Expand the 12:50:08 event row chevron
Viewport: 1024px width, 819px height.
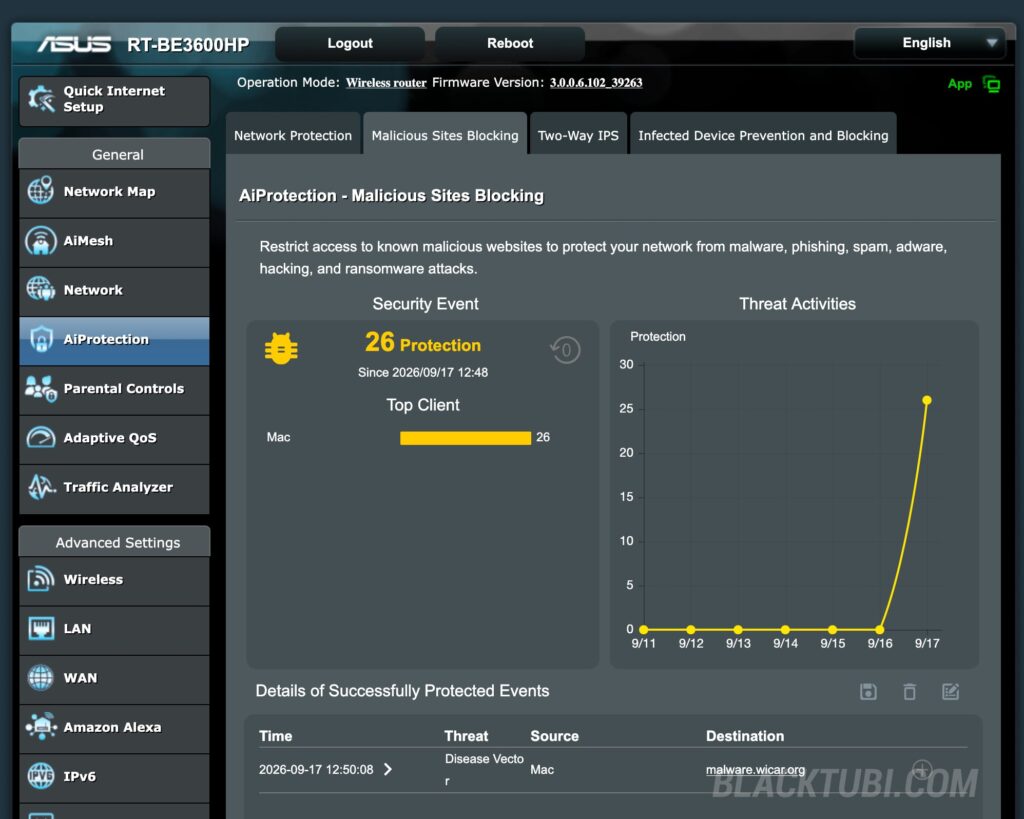tap(388, 769)
